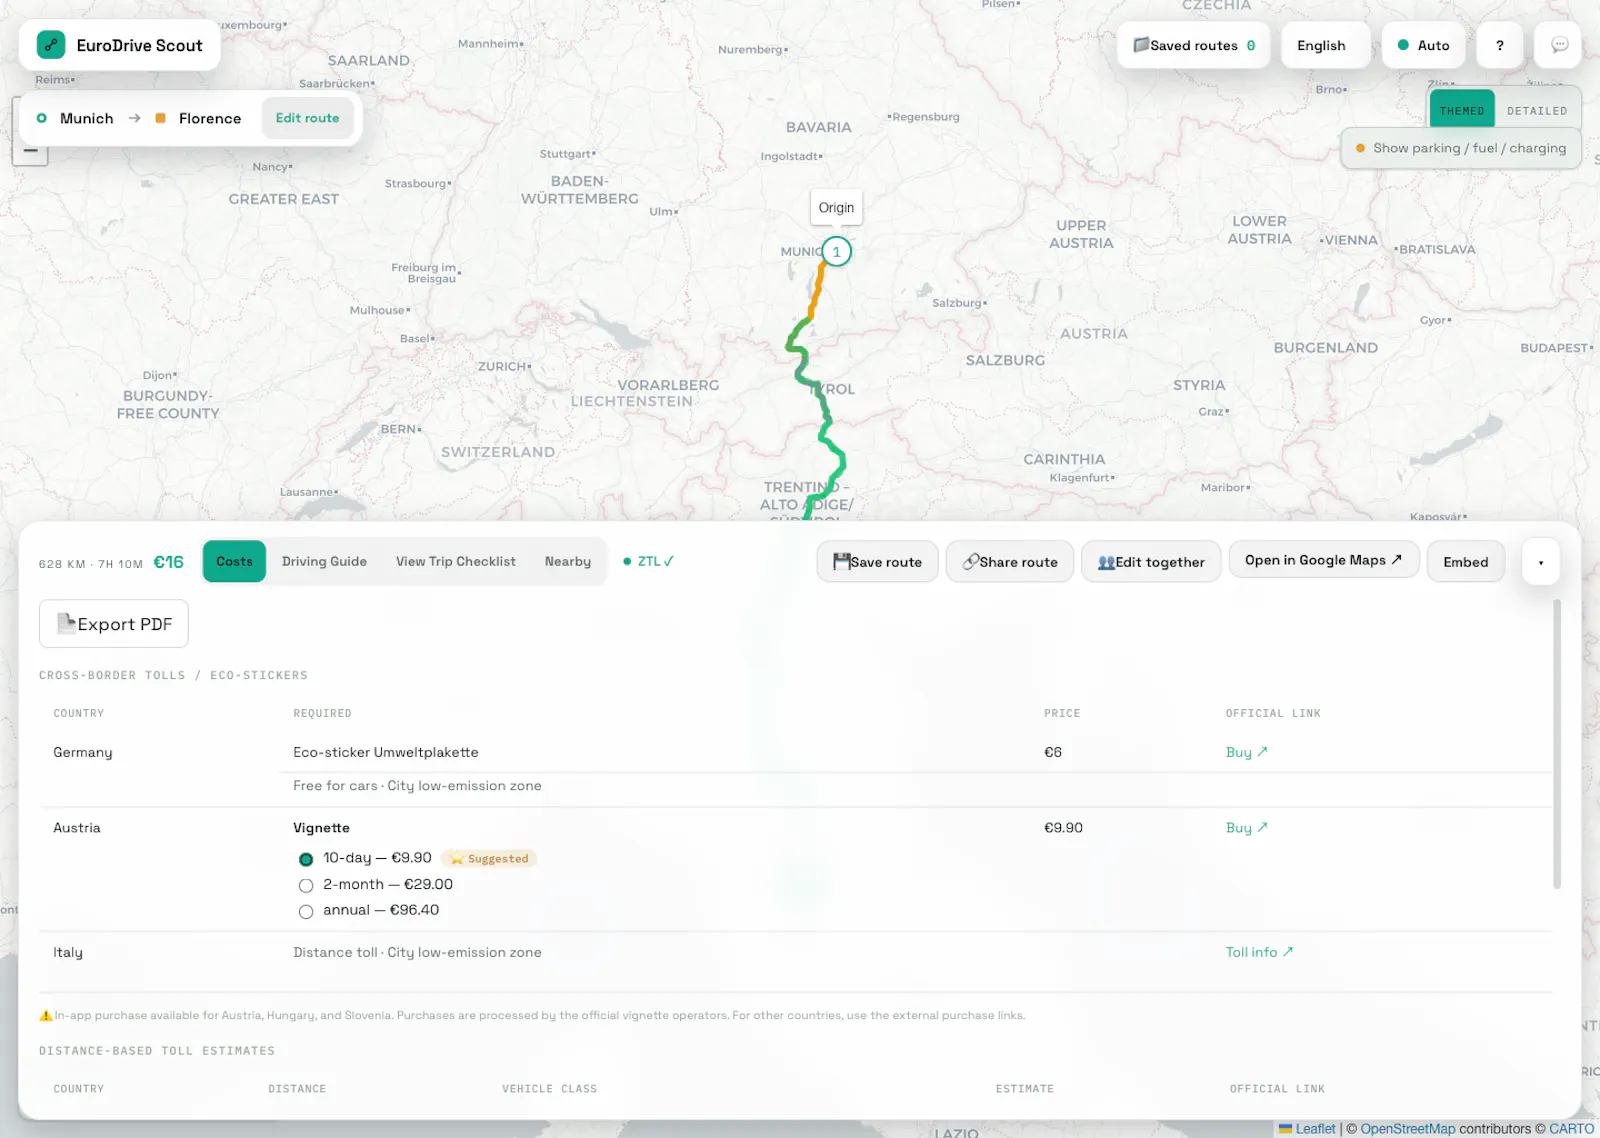This screenshot has height=1138, width=1600.
Task: Click the €16 total cost value
Action: 168,562
